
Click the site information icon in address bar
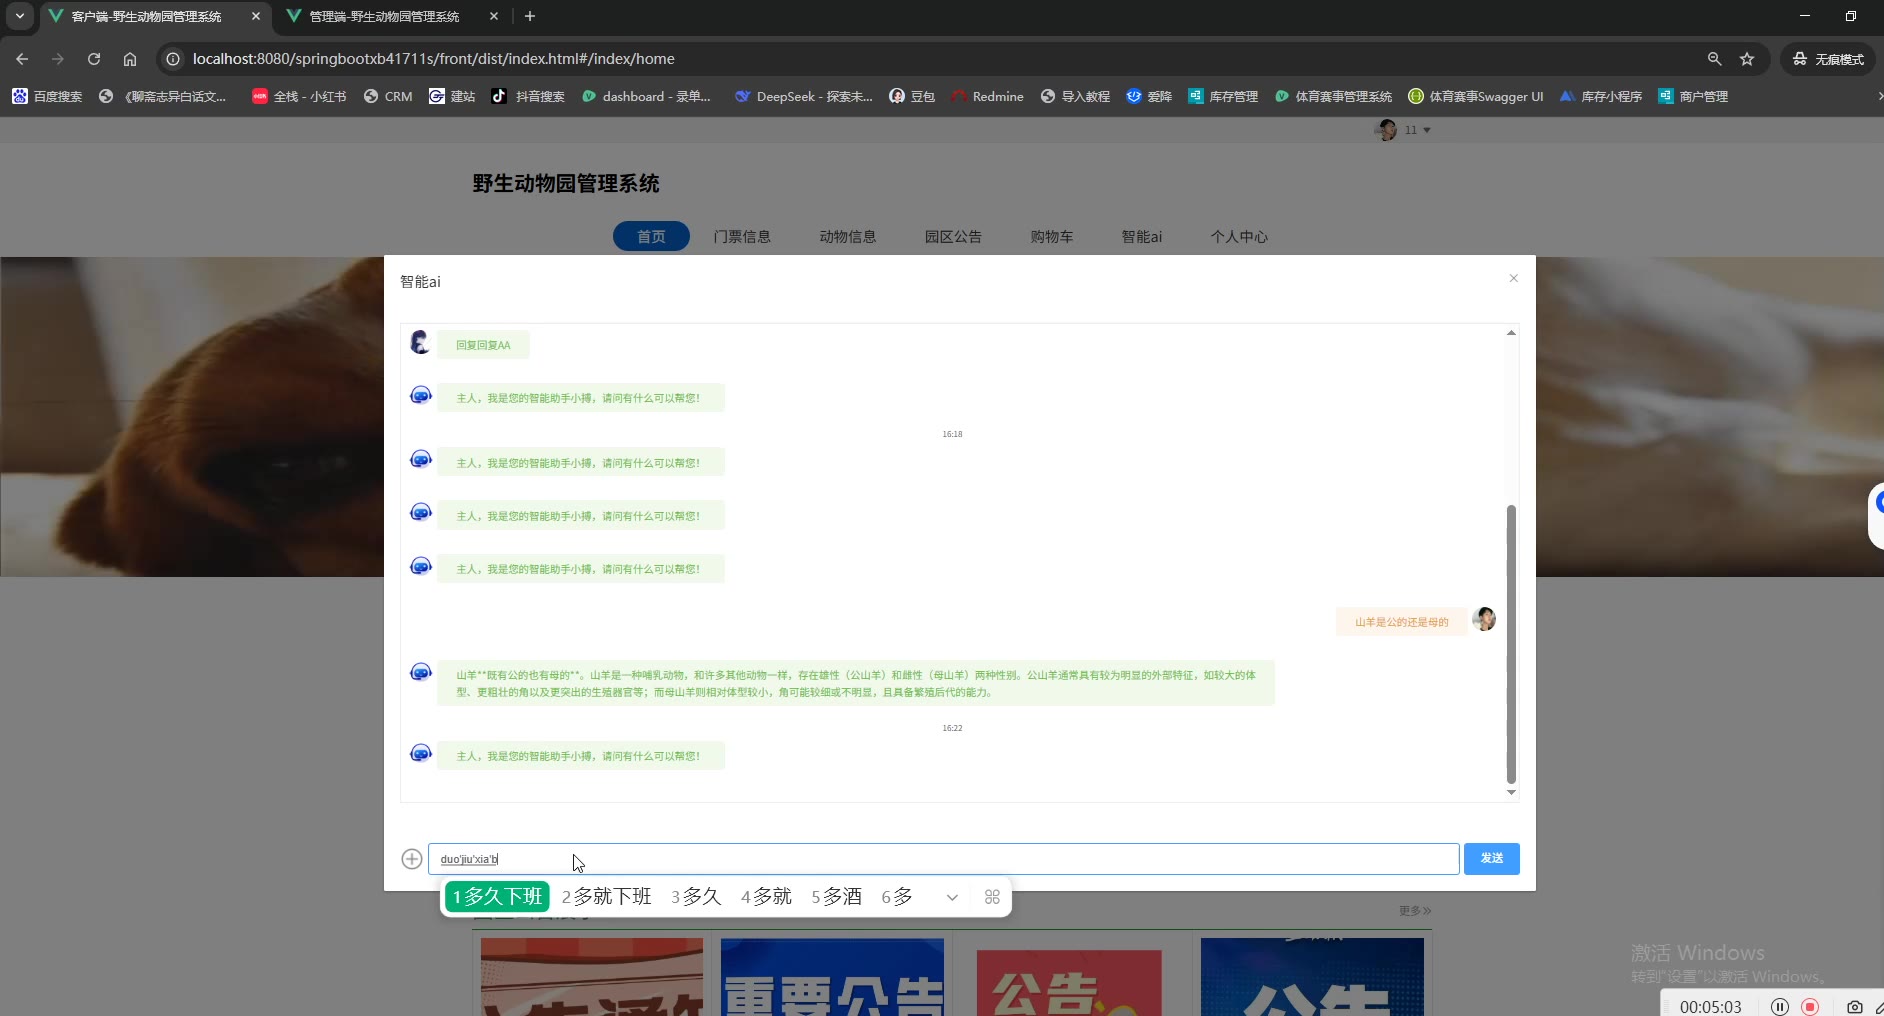pos(173,59)
